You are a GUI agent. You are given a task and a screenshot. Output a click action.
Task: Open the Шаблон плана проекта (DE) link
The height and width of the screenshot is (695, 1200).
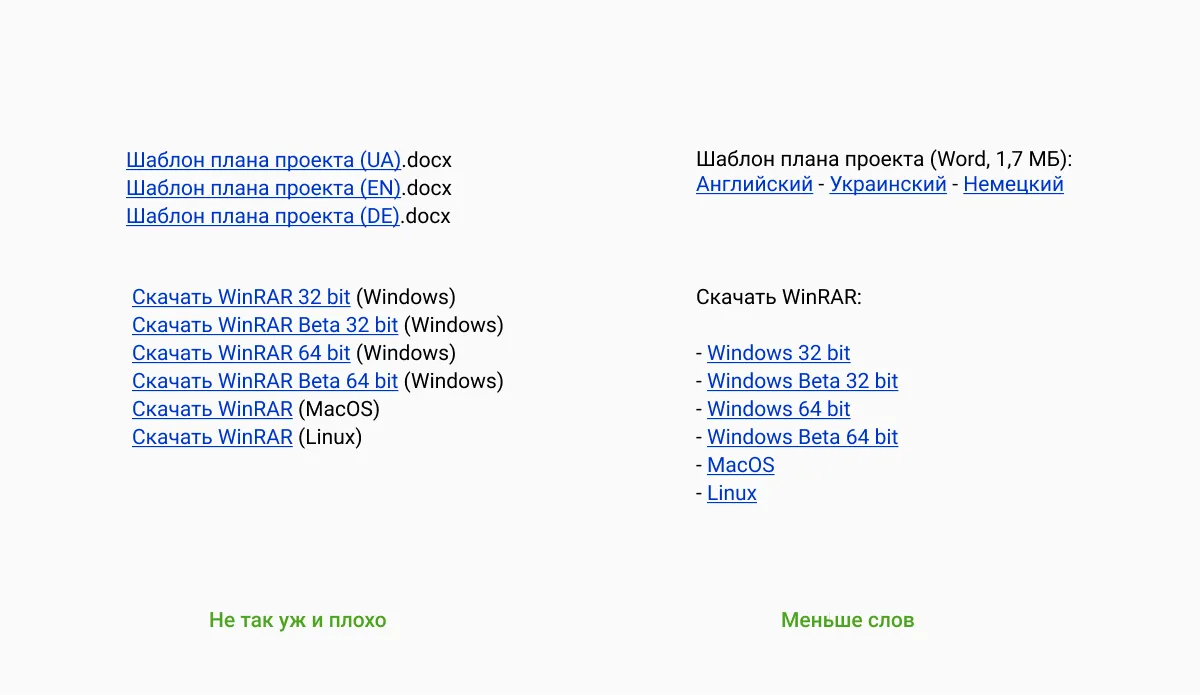click(x=263, y=216)
